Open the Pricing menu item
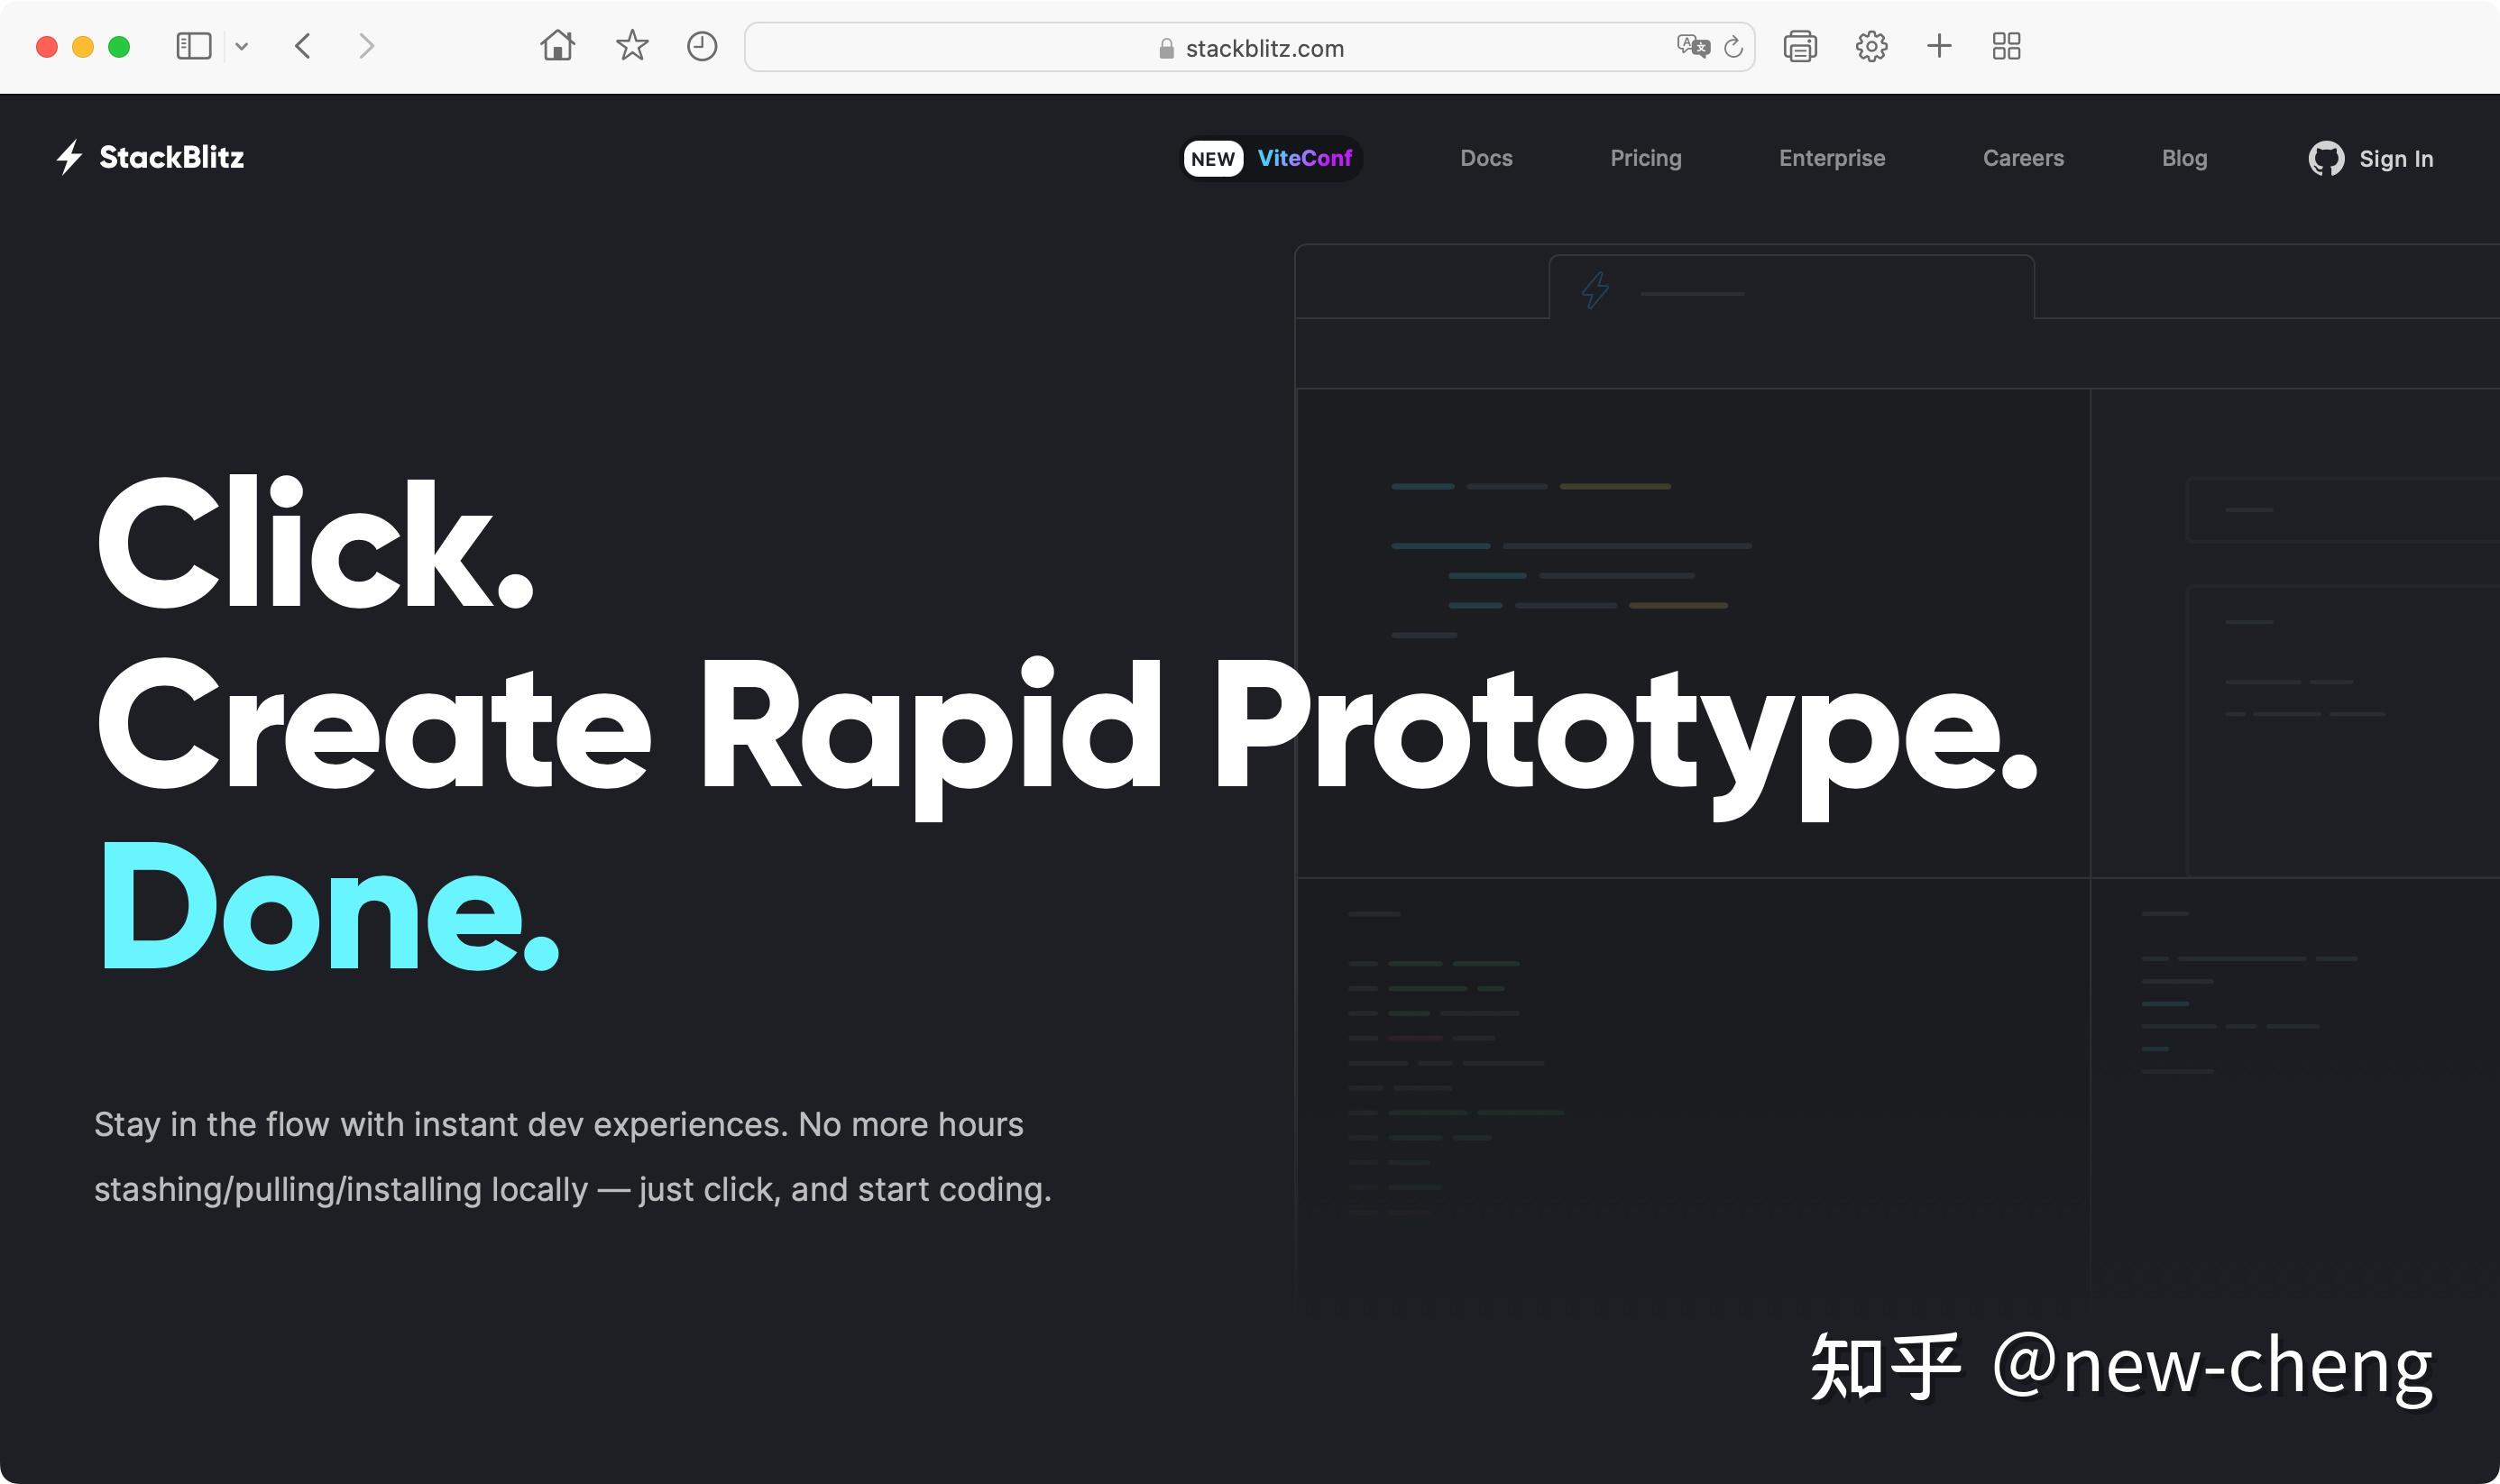Screen dimensions: 2500x1484 [x=1645, y=158]
